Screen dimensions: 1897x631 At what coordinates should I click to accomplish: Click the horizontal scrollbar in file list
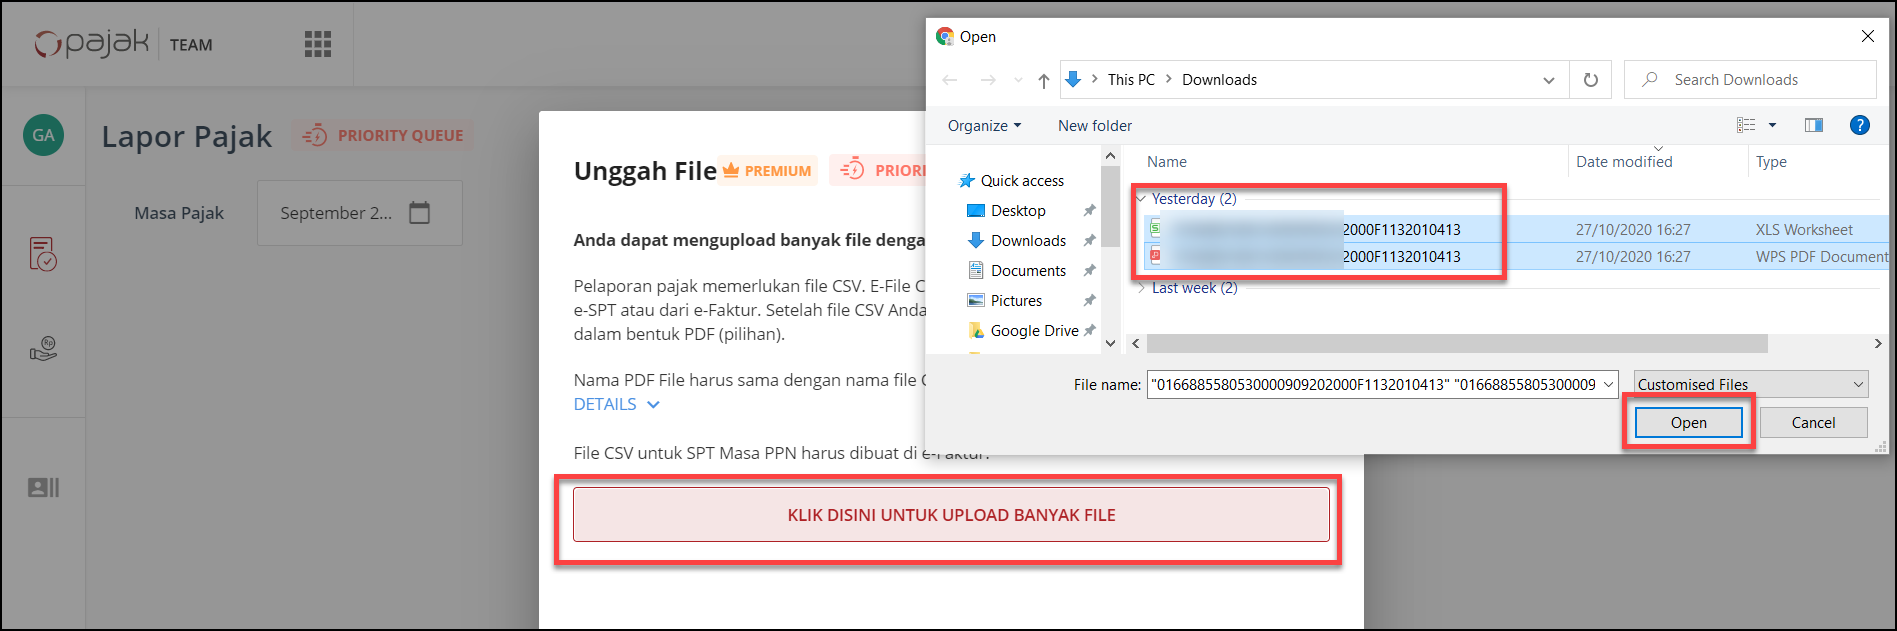point(1456,344)
